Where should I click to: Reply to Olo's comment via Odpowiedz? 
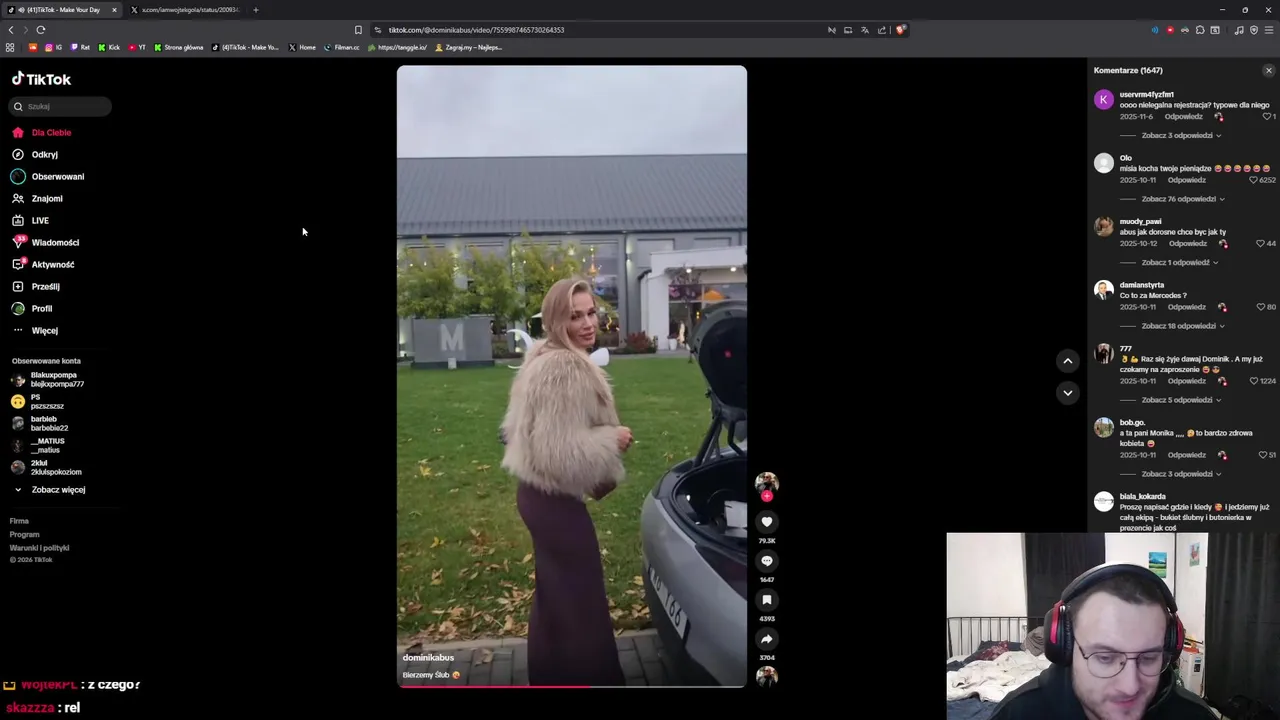click(x=1187, y=180)
